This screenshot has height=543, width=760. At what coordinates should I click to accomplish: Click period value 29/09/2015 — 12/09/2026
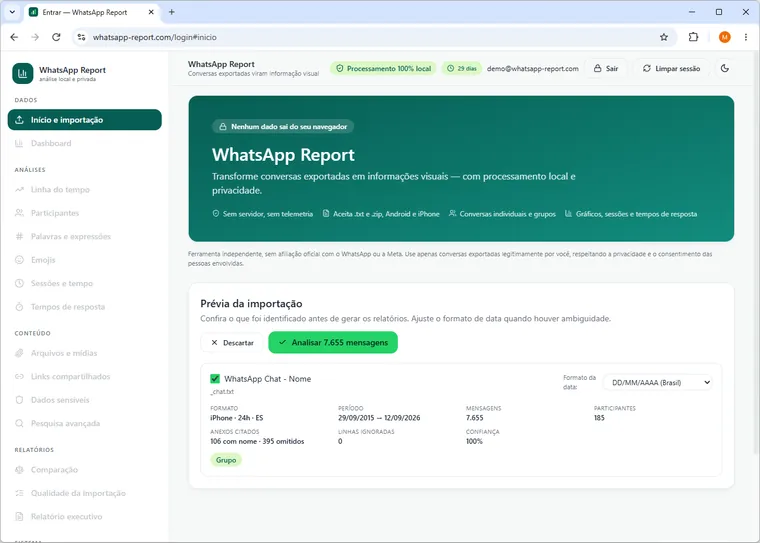click(x=379, y=418)
